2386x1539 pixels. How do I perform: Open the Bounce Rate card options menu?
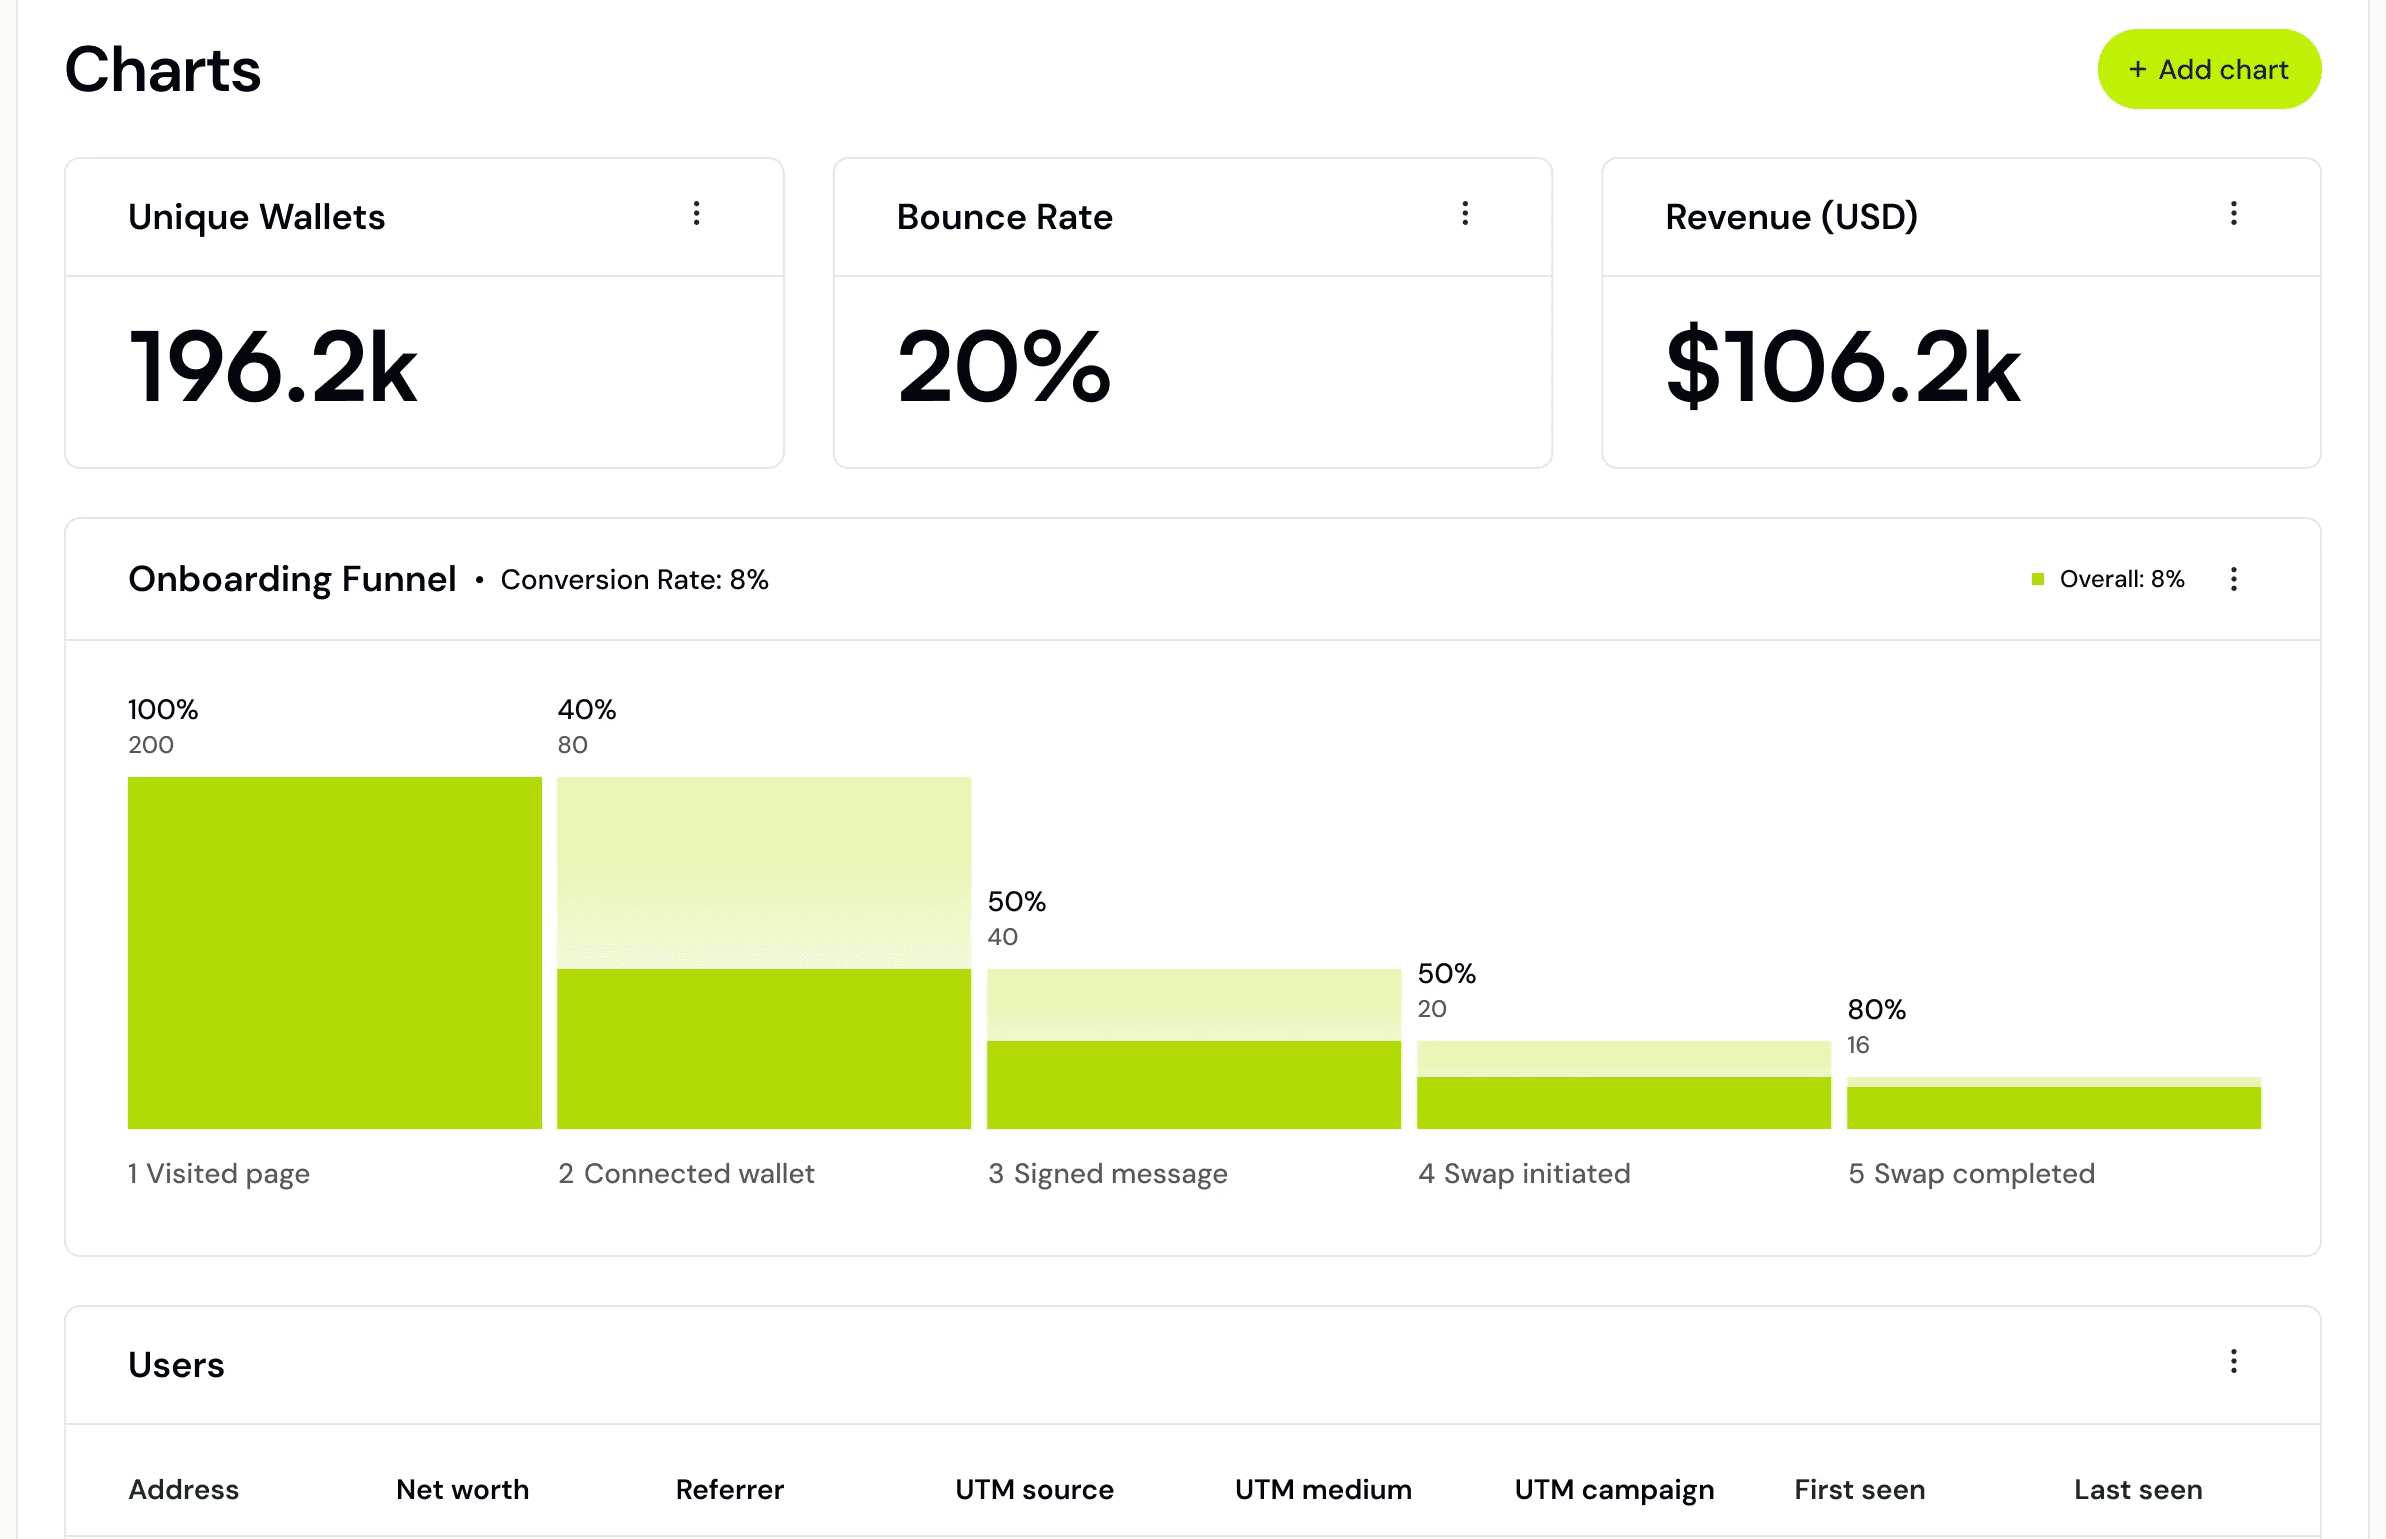pyautogui.click(x=1465, y=214)
